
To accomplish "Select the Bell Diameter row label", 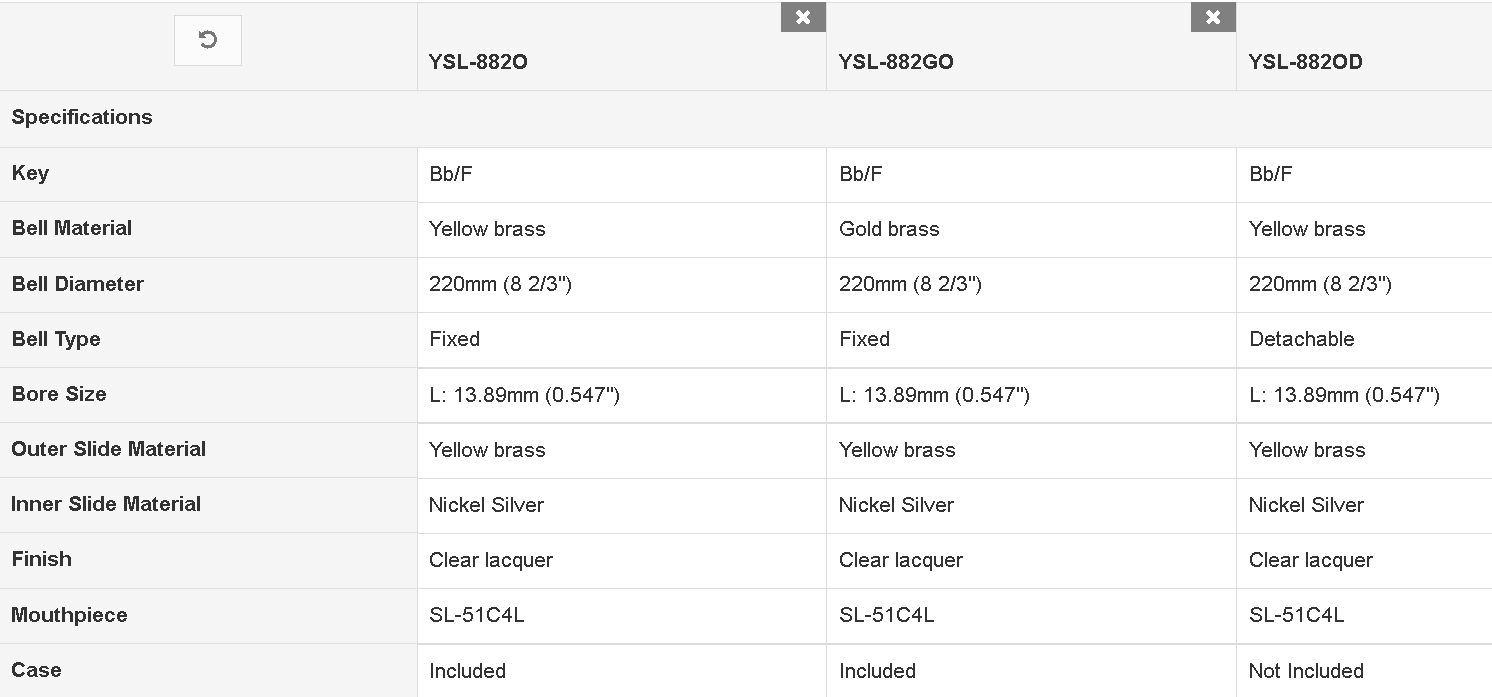I will pyautogui.click(x=78, y=284).
